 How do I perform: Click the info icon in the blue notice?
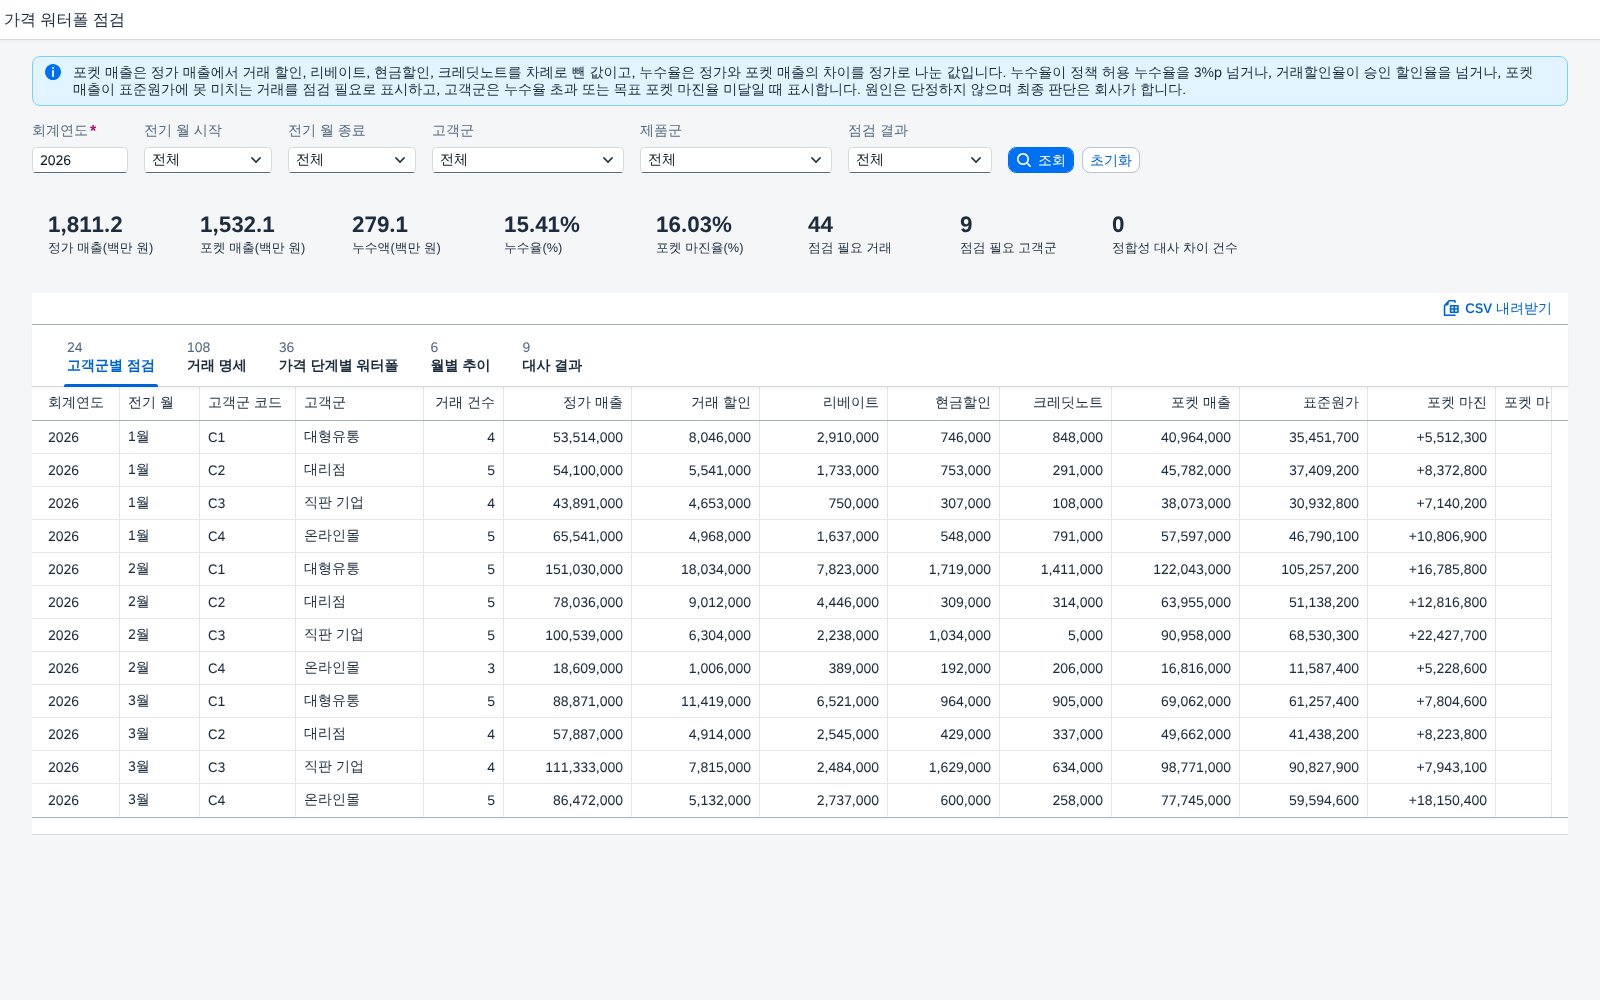(x=53, y=72)
